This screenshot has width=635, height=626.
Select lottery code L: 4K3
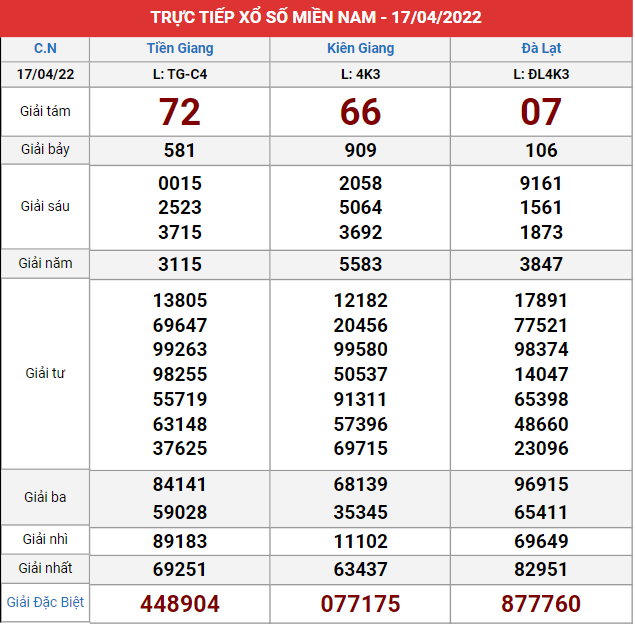point(360,74)
